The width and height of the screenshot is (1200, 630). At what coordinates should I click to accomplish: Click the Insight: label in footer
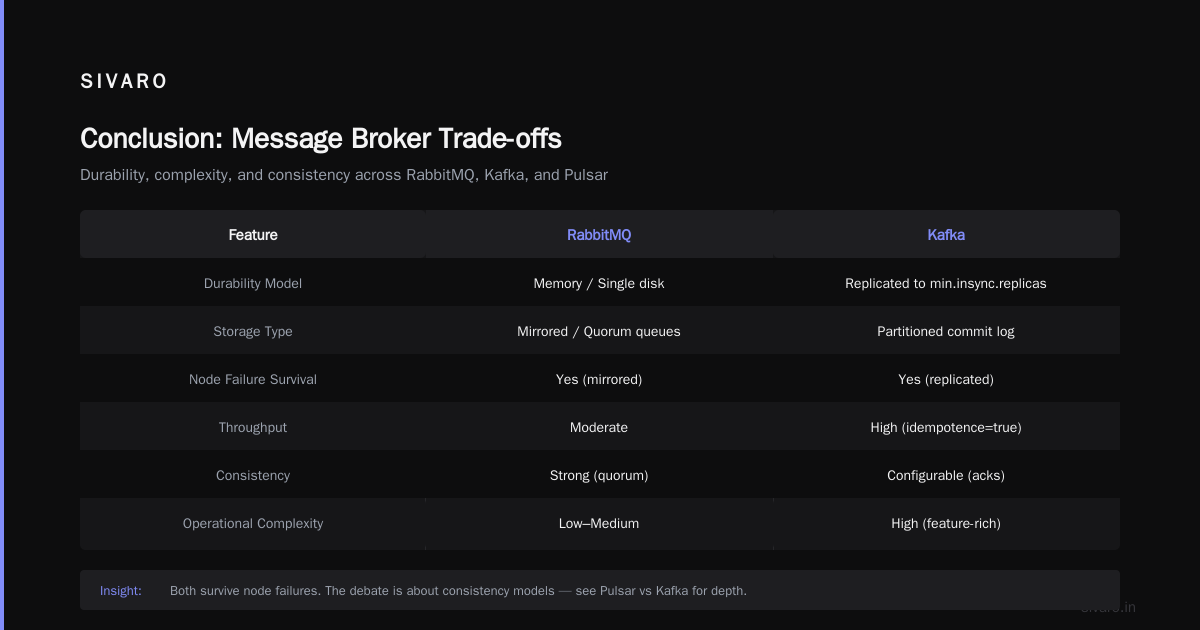pyautogui.click(x=121, y=591)
